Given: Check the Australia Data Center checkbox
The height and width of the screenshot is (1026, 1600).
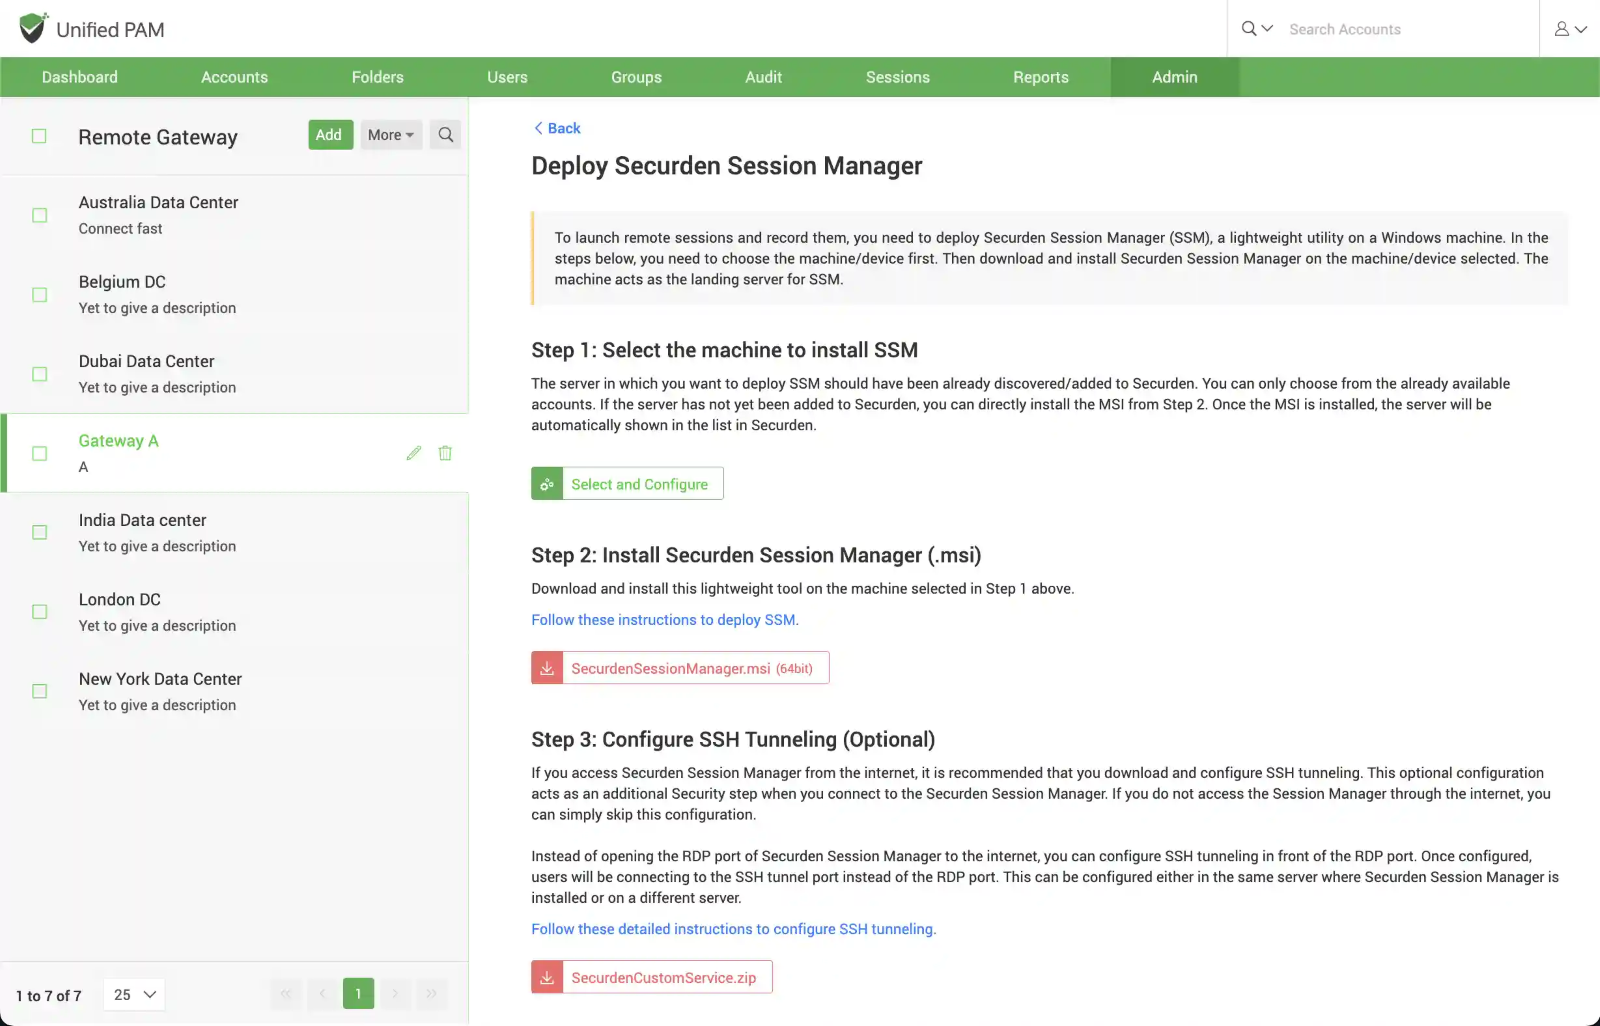Looking at the screenshot, I should 40,215.
